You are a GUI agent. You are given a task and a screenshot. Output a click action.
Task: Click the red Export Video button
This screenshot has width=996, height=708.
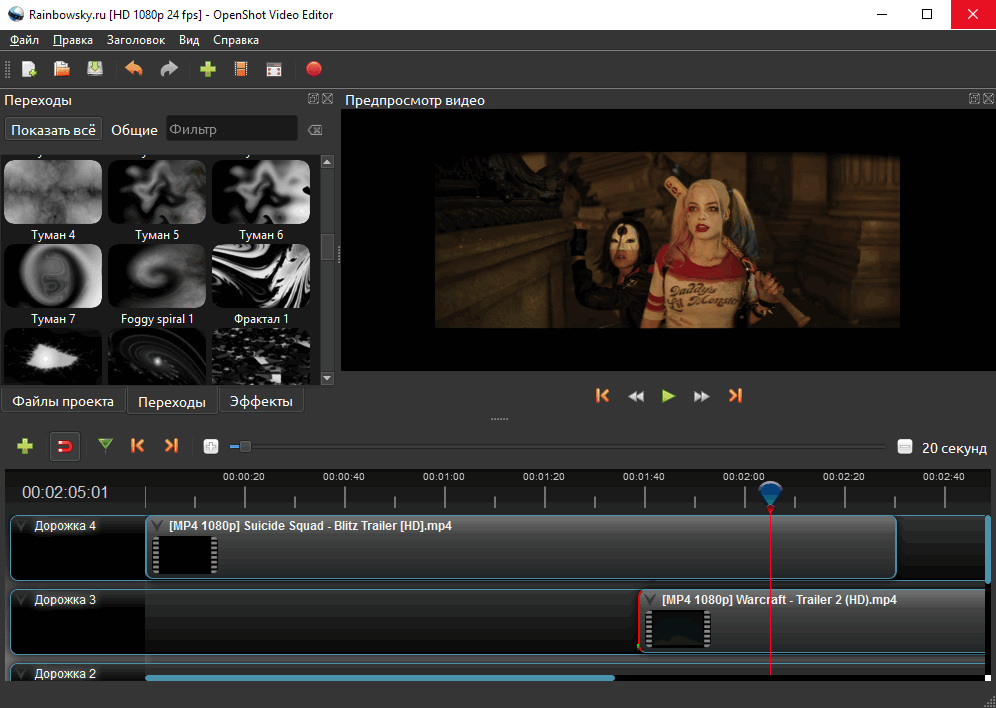click(x=314, y=69)
